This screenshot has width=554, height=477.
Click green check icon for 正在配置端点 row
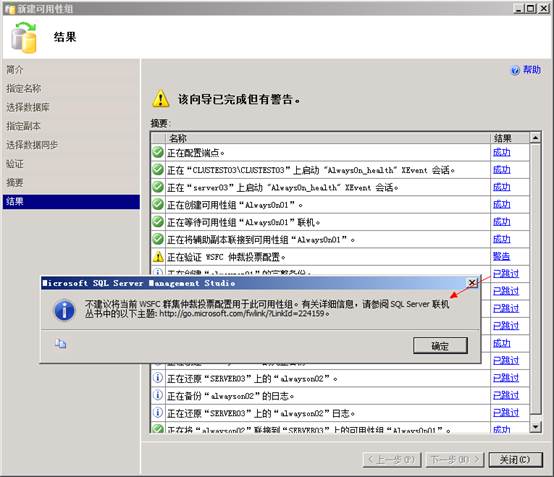(158, 152)
